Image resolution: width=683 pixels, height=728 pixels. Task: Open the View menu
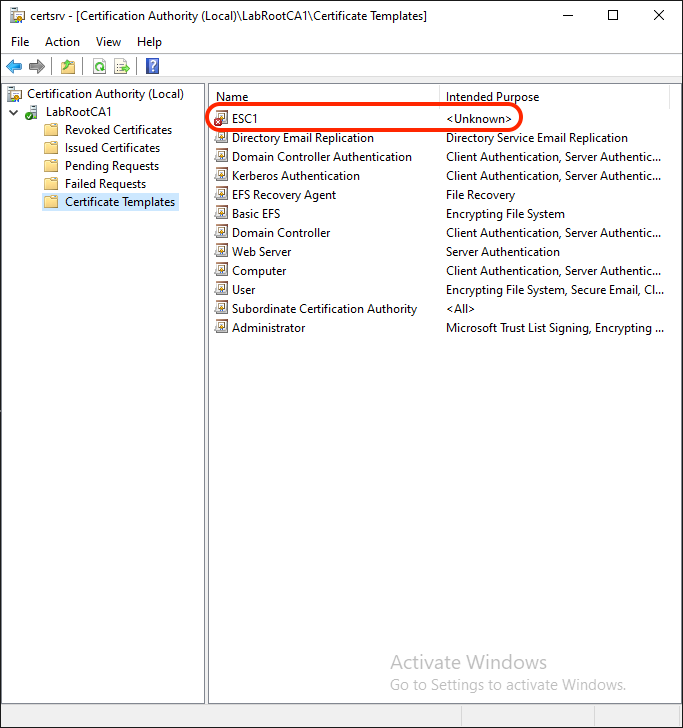(x=108, y=42)
